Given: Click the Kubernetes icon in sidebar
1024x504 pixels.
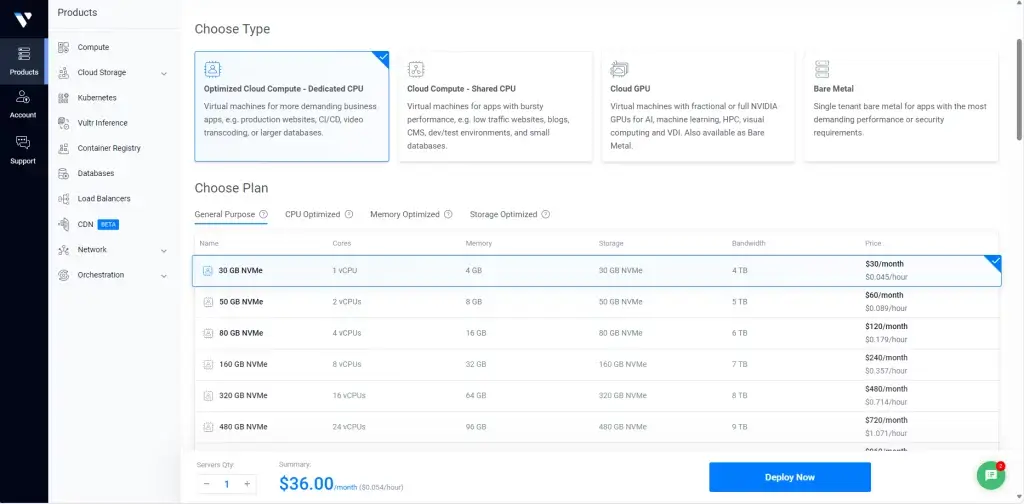Looking at the screenshot, I should [64, 98].
